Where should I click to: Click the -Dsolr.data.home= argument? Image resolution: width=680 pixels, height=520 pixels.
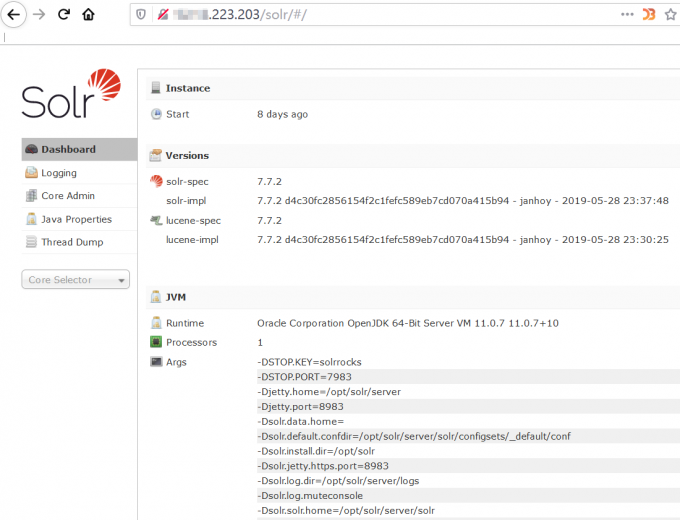[300, 421]
